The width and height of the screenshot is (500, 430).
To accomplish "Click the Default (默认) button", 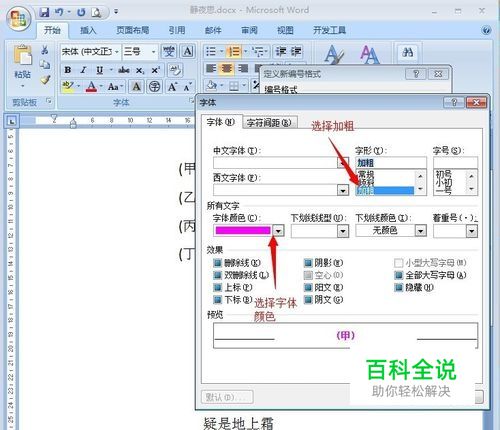I will 227,397.
